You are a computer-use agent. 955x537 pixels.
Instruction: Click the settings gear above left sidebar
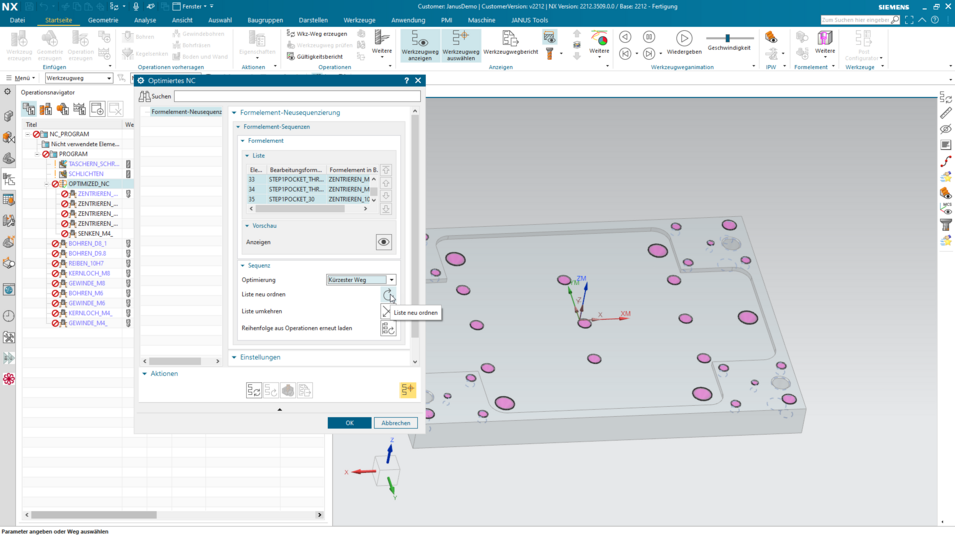click(x=7, y=92)
